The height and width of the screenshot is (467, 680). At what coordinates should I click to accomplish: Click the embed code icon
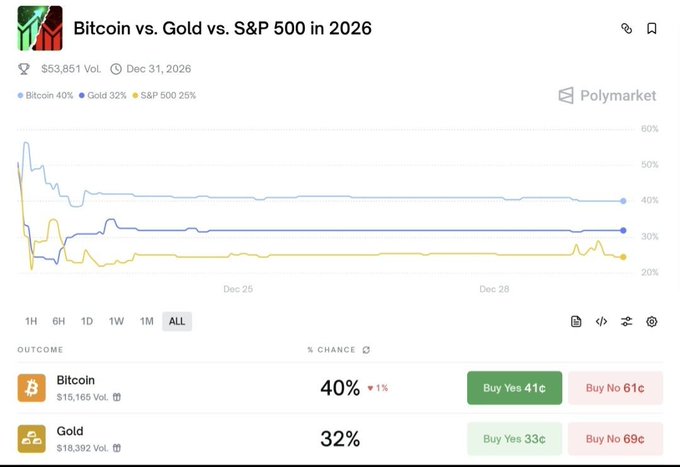click(x=601, y=321)
